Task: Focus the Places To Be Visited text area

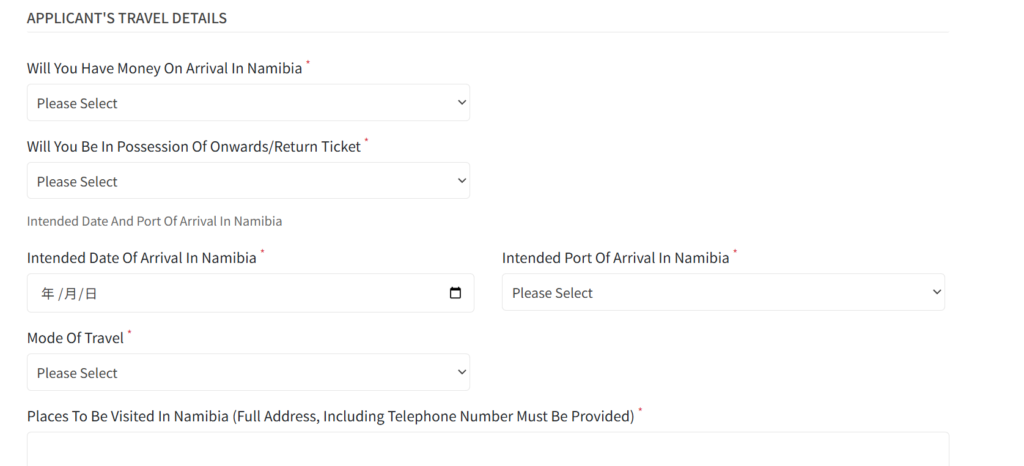Action: click(x=487, y=450)
